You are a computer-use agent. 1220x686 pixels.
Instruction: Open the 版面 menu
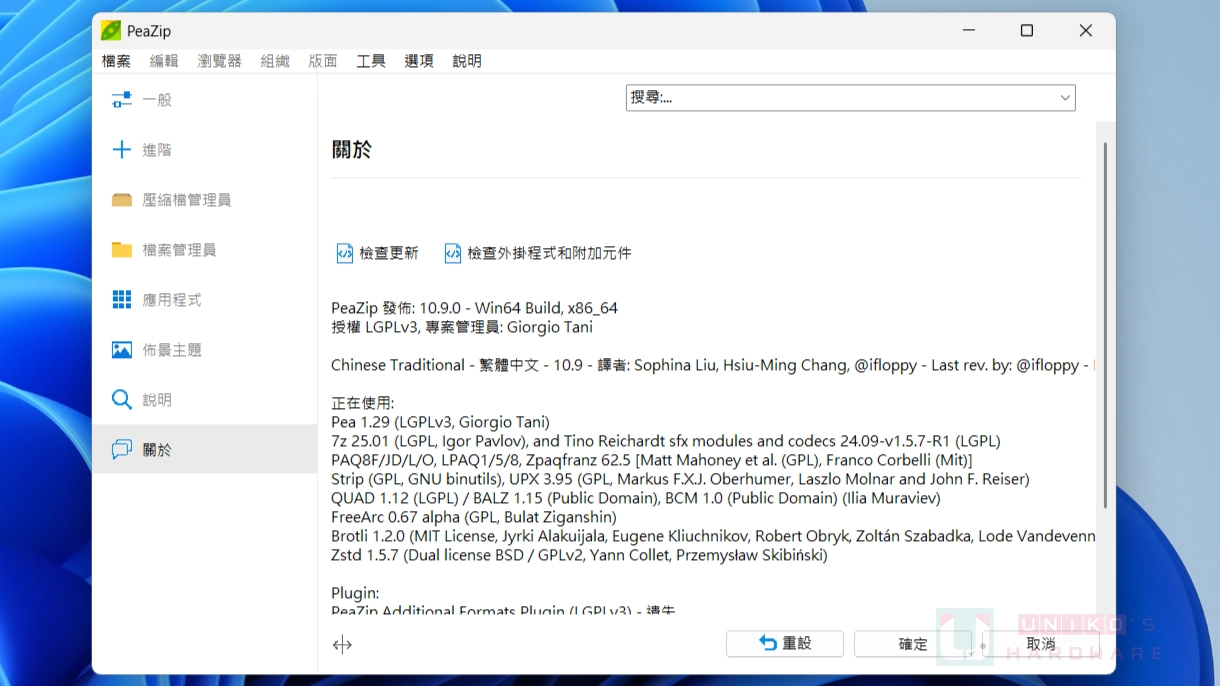coord(323,61)
